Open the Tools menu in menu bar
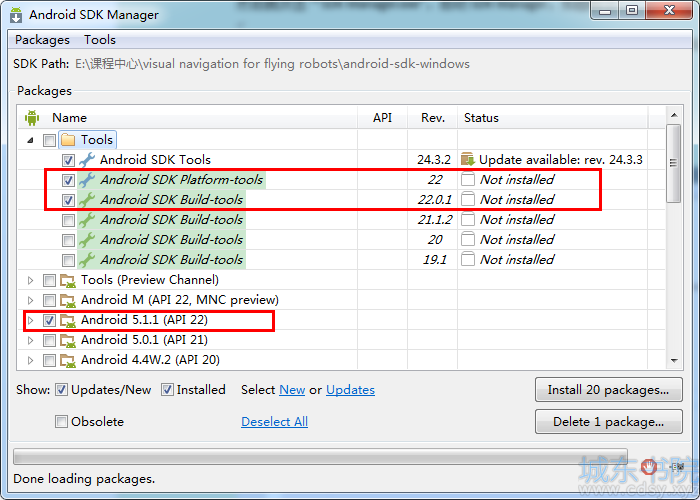 tap(100, 40)
